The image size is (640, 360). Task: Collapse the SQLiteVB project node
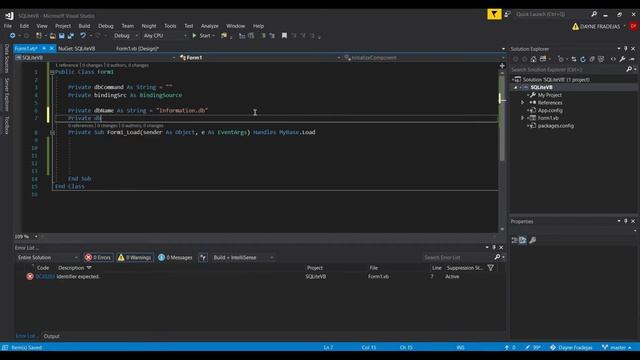pyautogui.click(x=516, y=87)
